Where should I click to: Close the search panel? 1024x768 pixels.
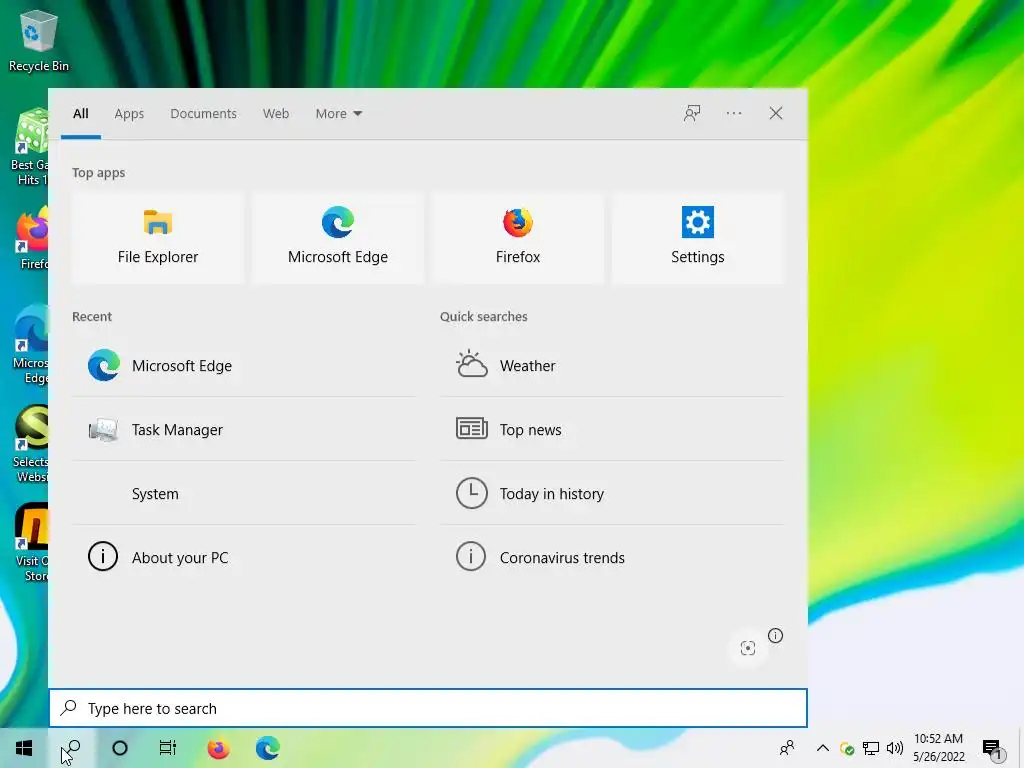click(776, 114)
